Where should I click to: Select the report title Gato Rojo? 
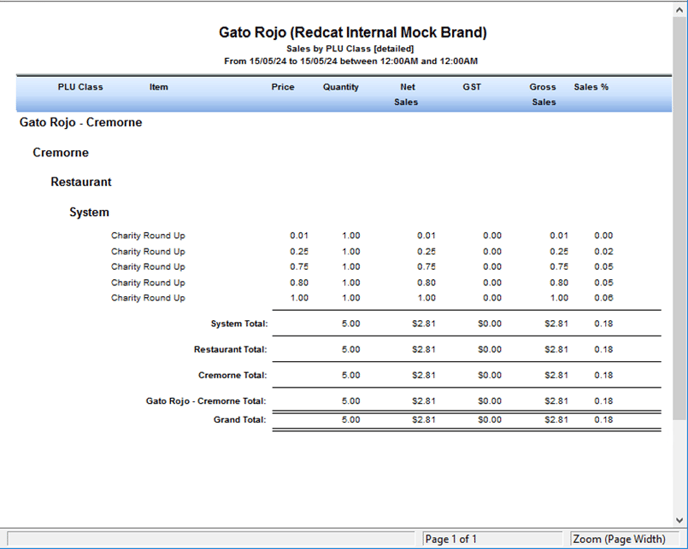click(353, 32)
